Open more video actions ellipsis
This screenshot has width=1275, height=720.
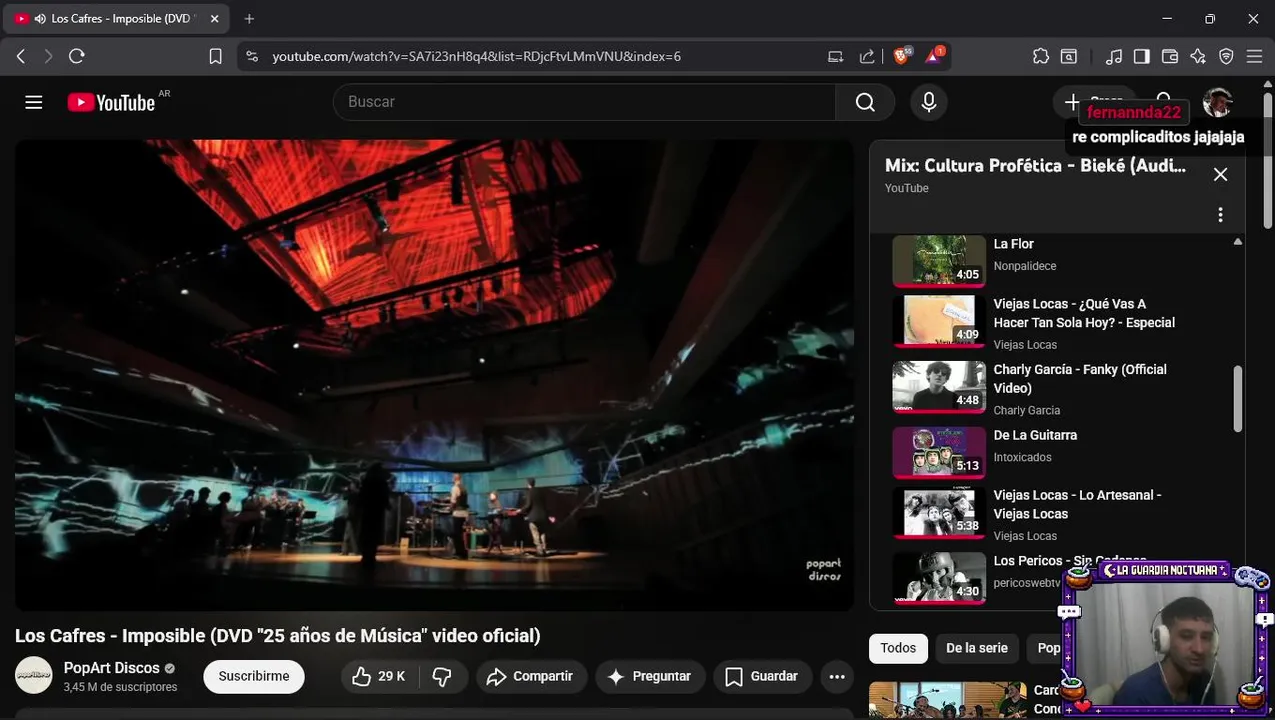pyautogui.click(x=837, y=677)
